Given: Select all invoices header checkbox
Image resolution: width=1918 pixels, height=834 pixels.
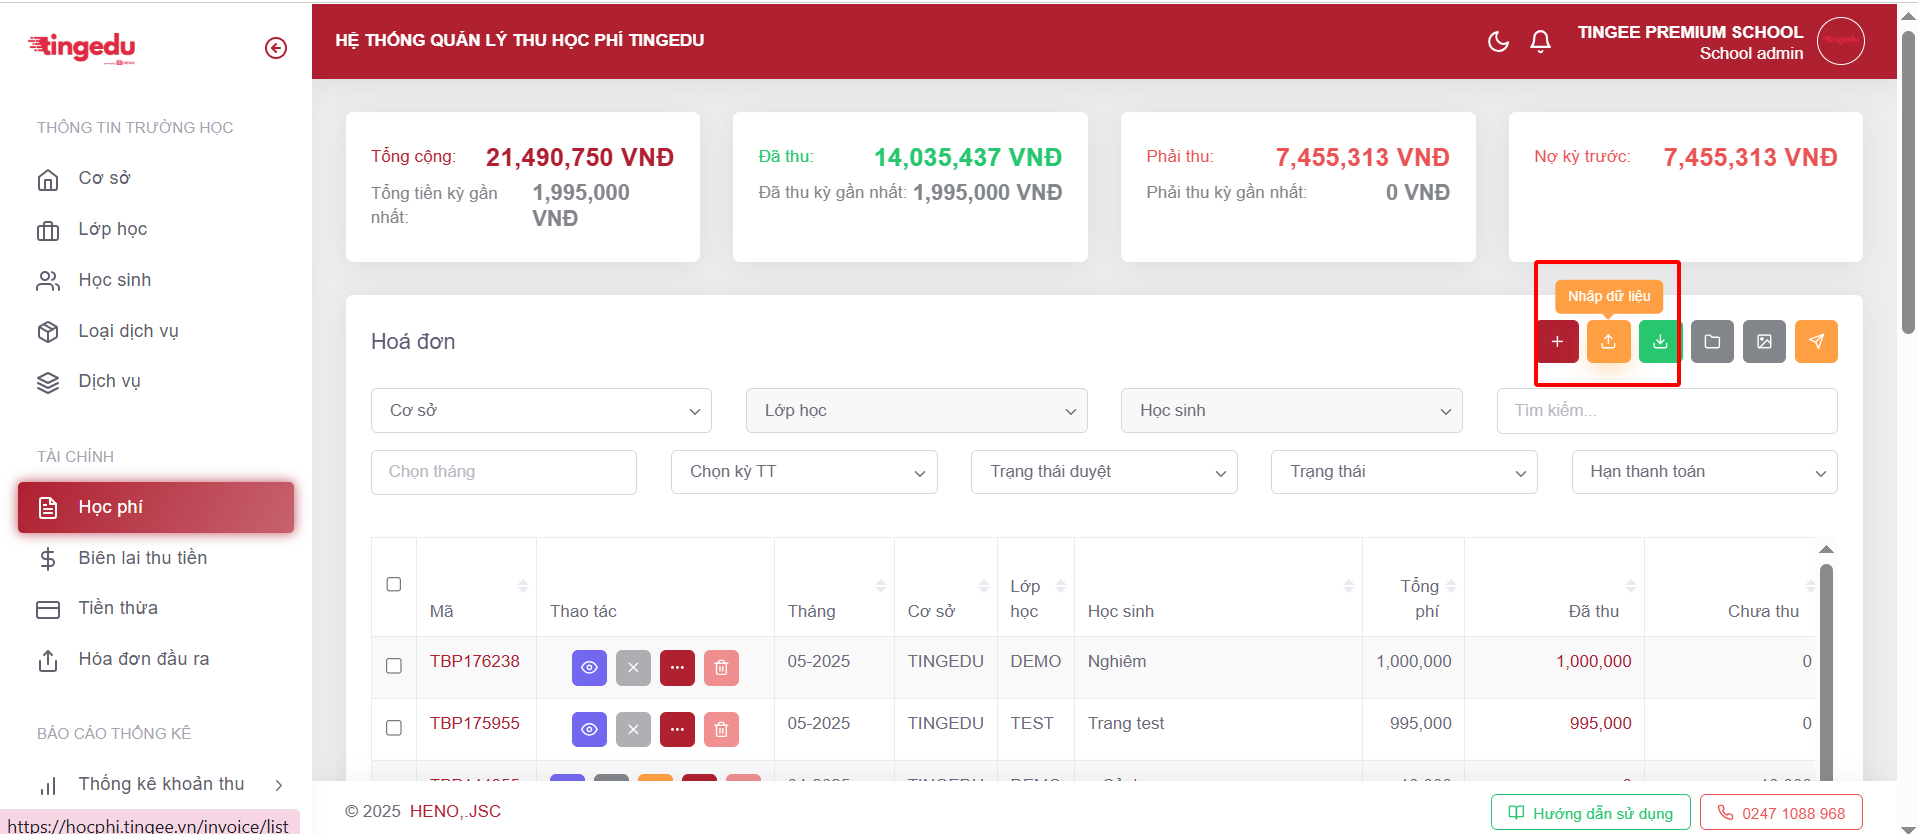Looking at the screenshot, I should pyautogui.click(x=394, y=584).
